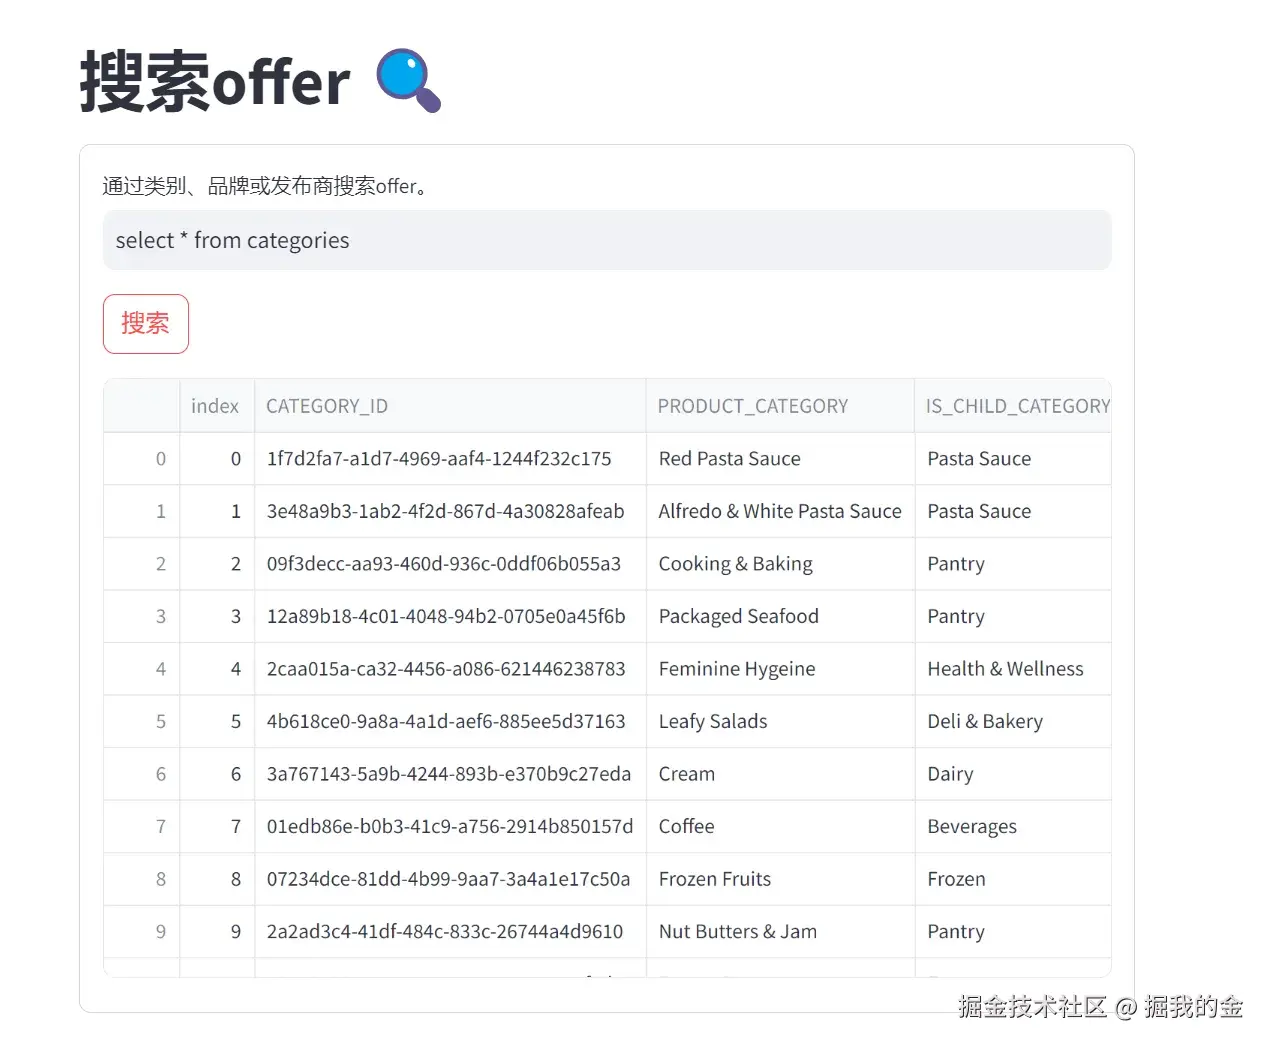The width and height of the screenshot is (1271, 1048).
Task: Click the SQL query input field
Action: [607, 240]
